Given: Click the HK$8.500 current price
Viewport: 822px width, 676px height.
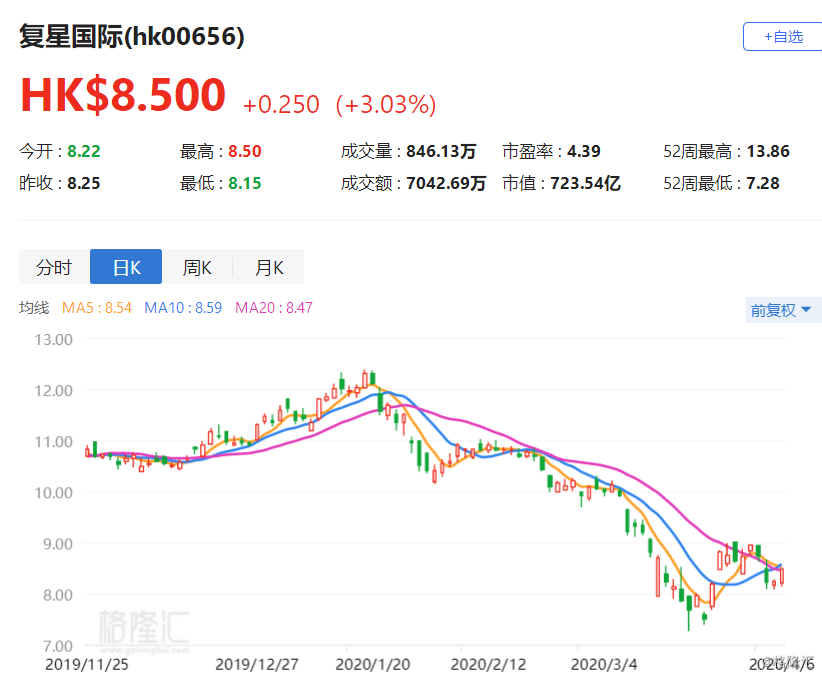Looking at the screenshot, I should coord(123,95).
